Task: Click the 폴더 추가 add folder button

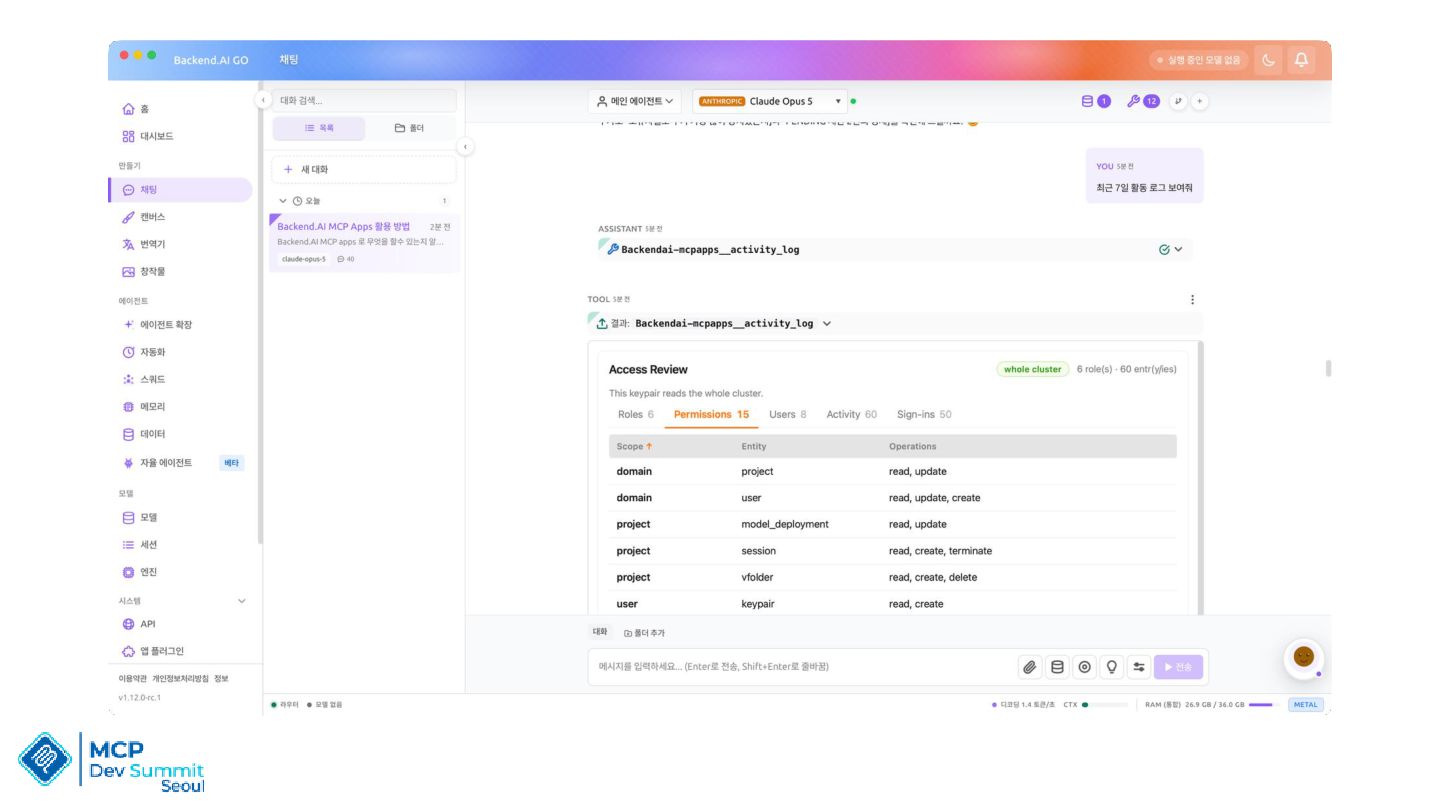Action: pos(644,633)
